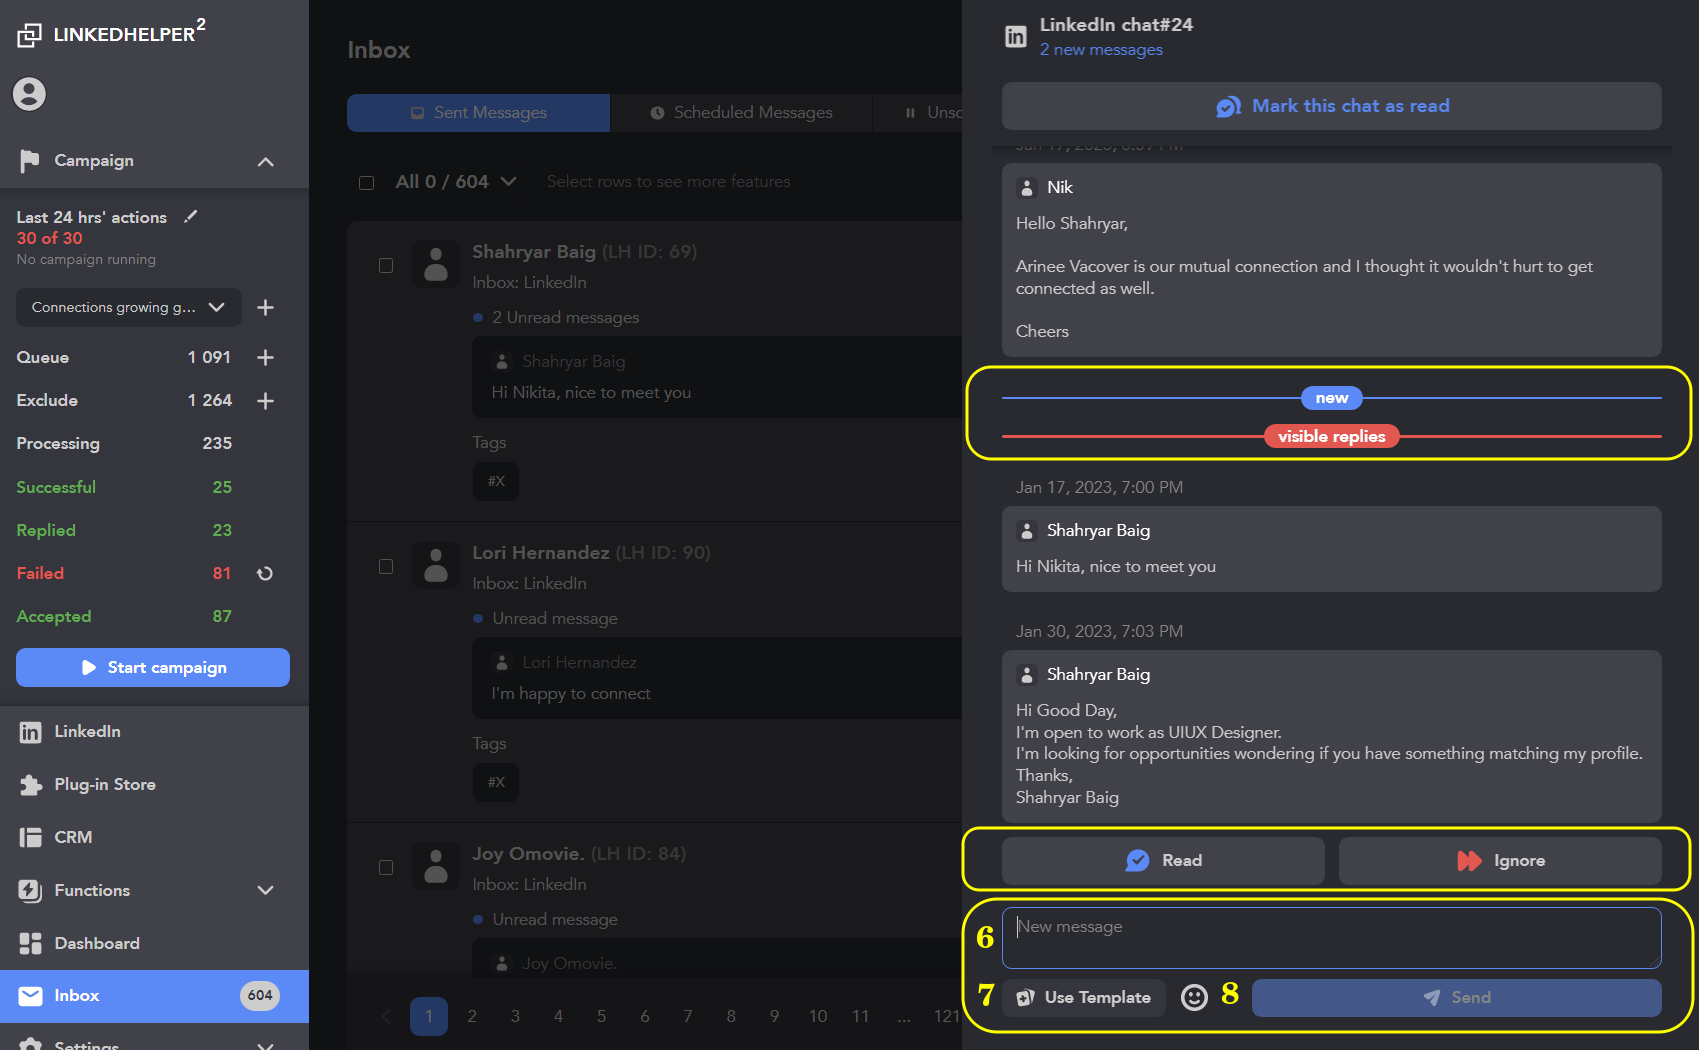Switch to the Scheduled Messages tab

coord(741,112)
